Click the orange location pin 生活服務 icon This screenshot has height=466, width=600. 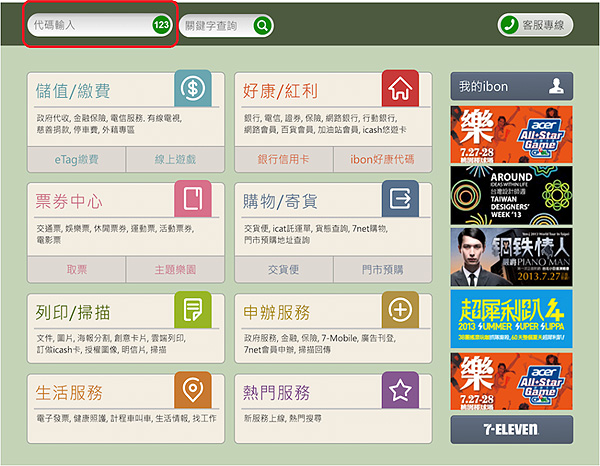pyautogui.click(x=192, y=389)
